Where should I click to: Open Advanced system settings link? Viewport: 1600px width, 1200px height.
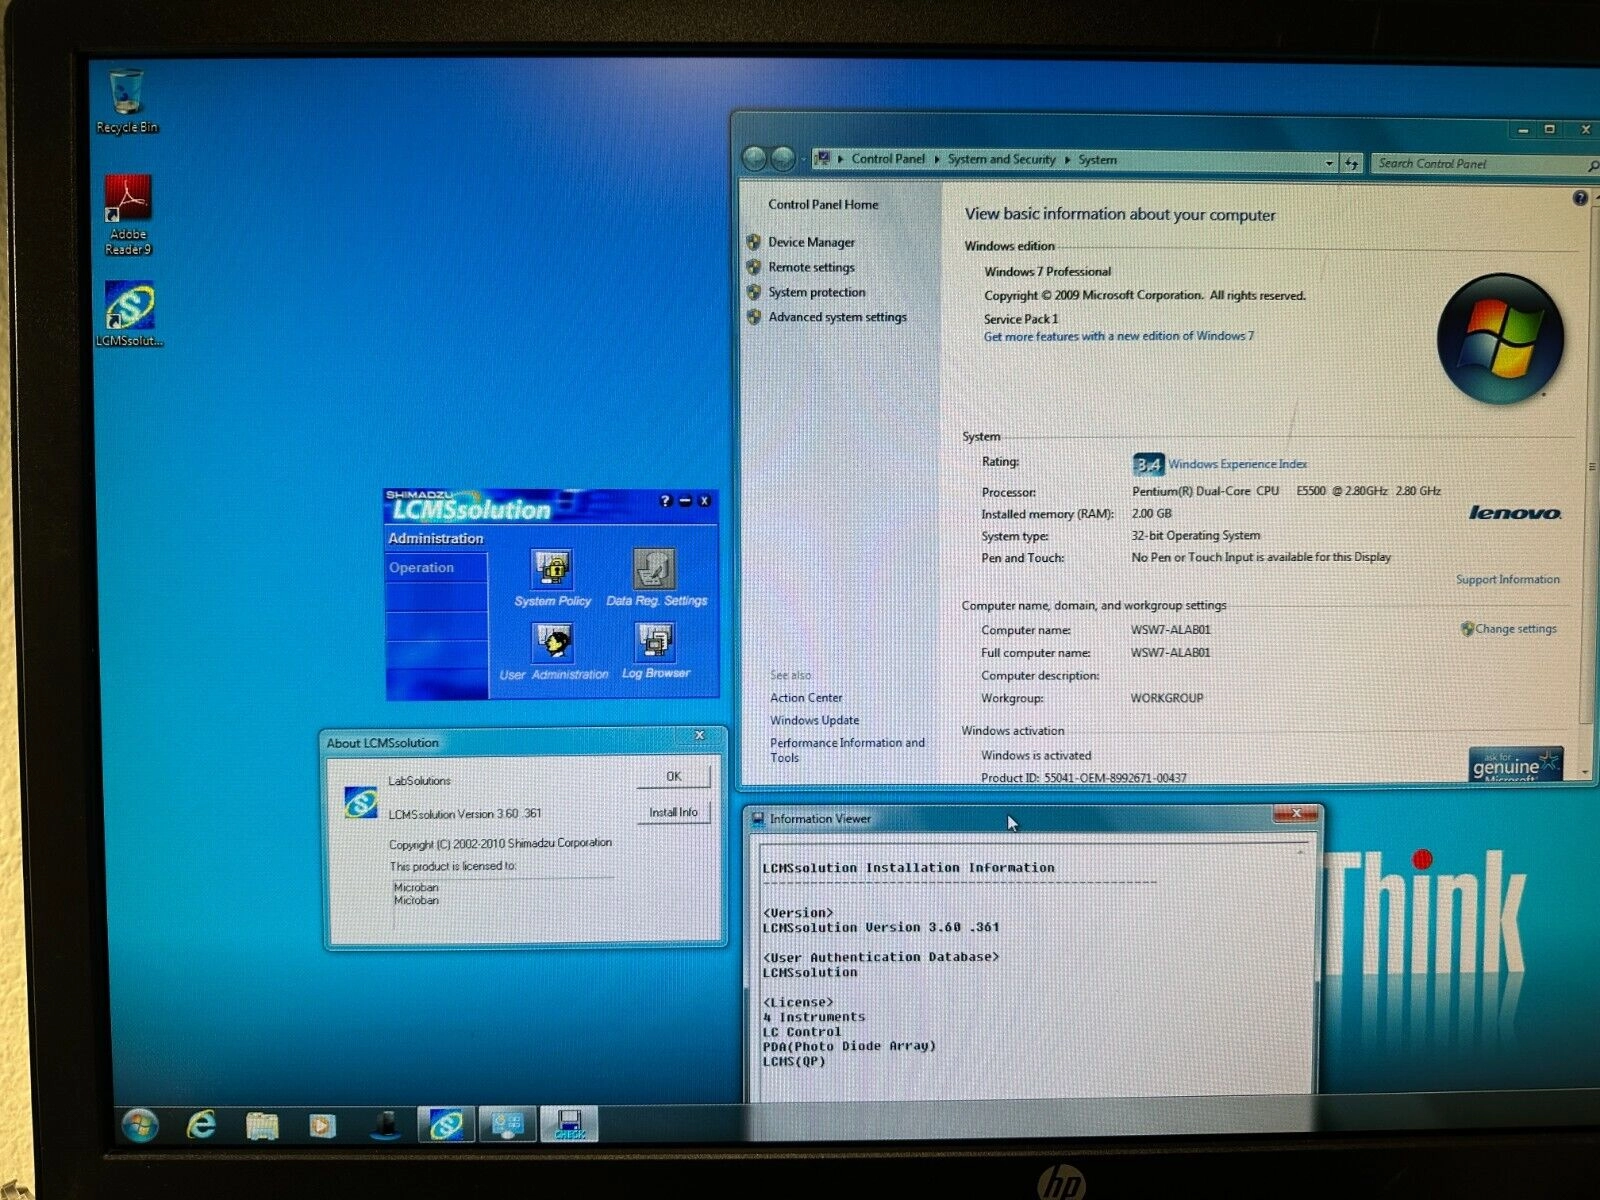pyautogui.click(x=837, y=317)
